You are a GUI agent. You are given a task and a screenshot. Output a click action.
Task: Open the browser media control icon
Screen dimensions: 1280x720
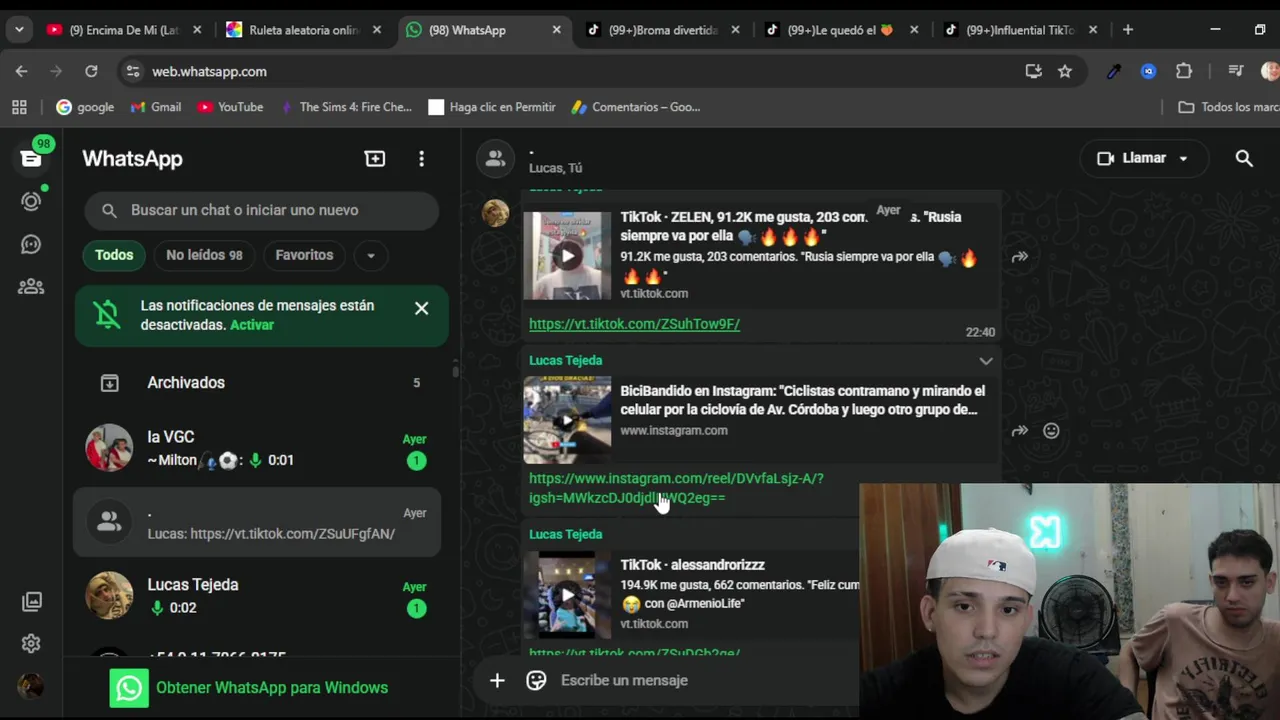click(1236, 71)
